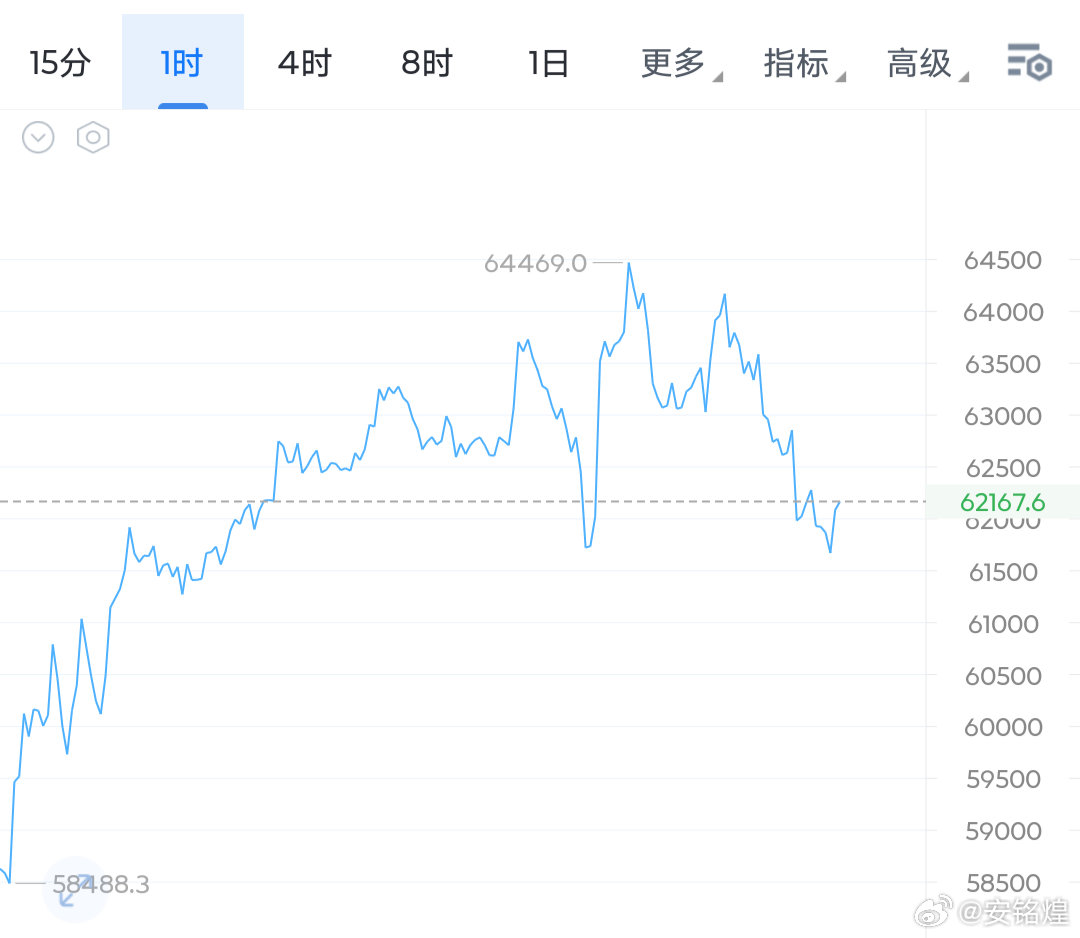Screen dimensions: 1080x938
Task: Click the 61000 price axis label
Action: tap(1003, 625)
